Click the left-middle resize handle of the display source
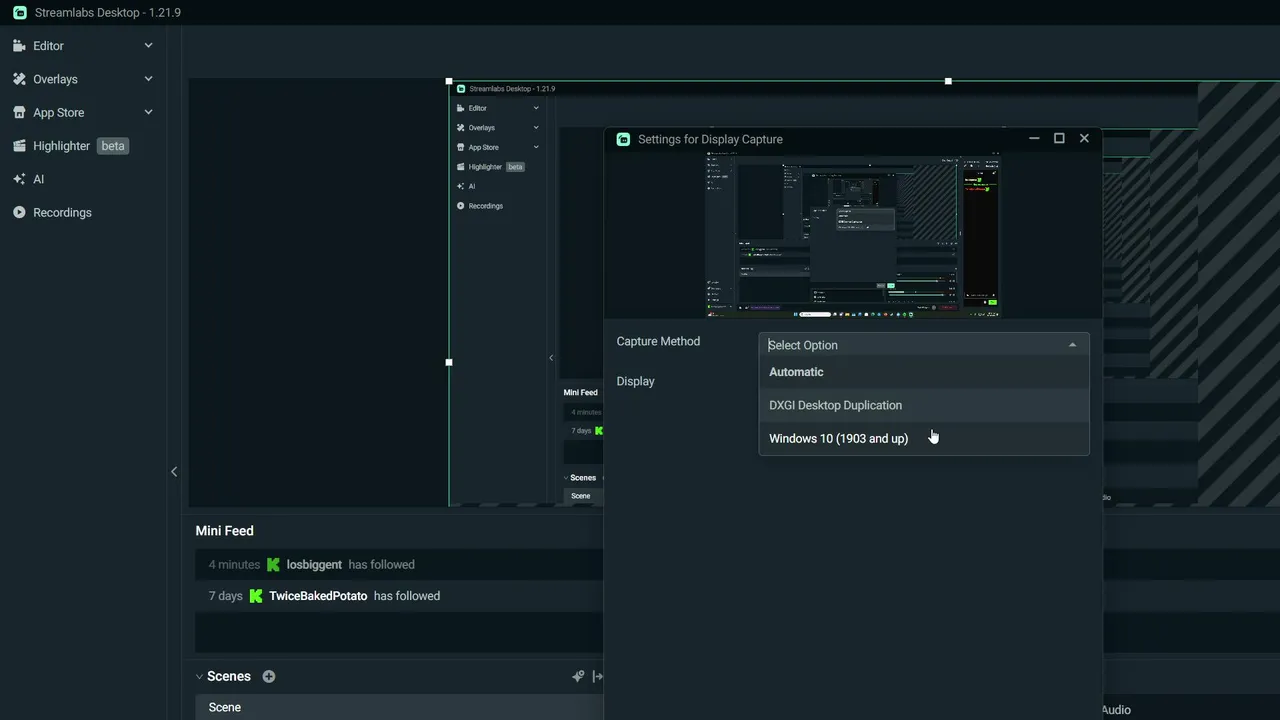 coord(449,362)
